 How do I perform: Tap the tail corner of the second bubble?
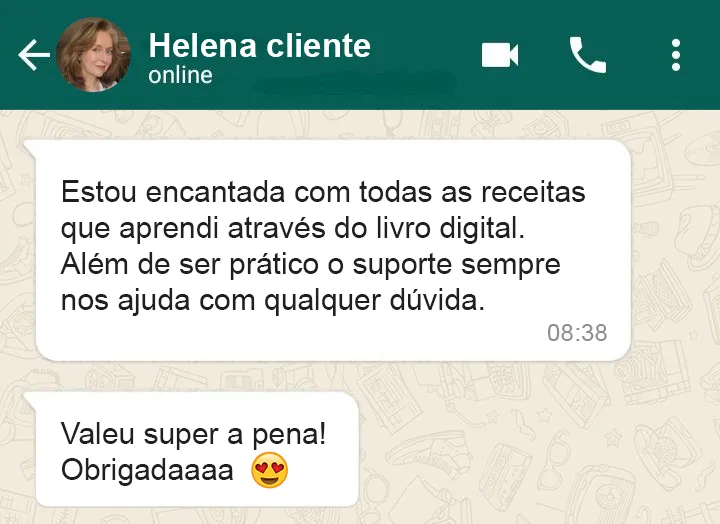30,398
